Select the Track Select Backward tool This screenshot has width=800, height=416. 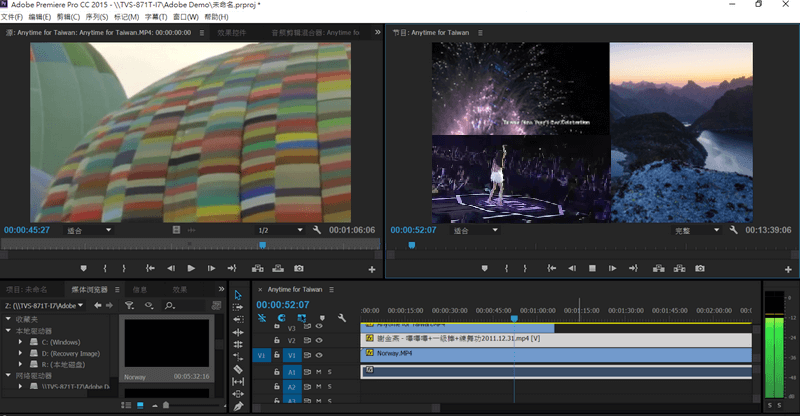(x=238, y=320)
